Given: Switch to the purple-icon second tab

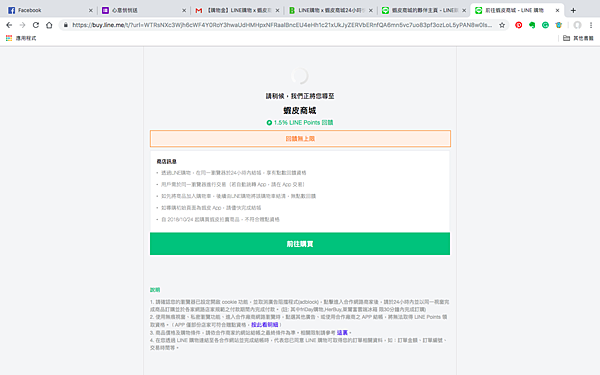Looking at the screenshot, I should coord(143,10).
